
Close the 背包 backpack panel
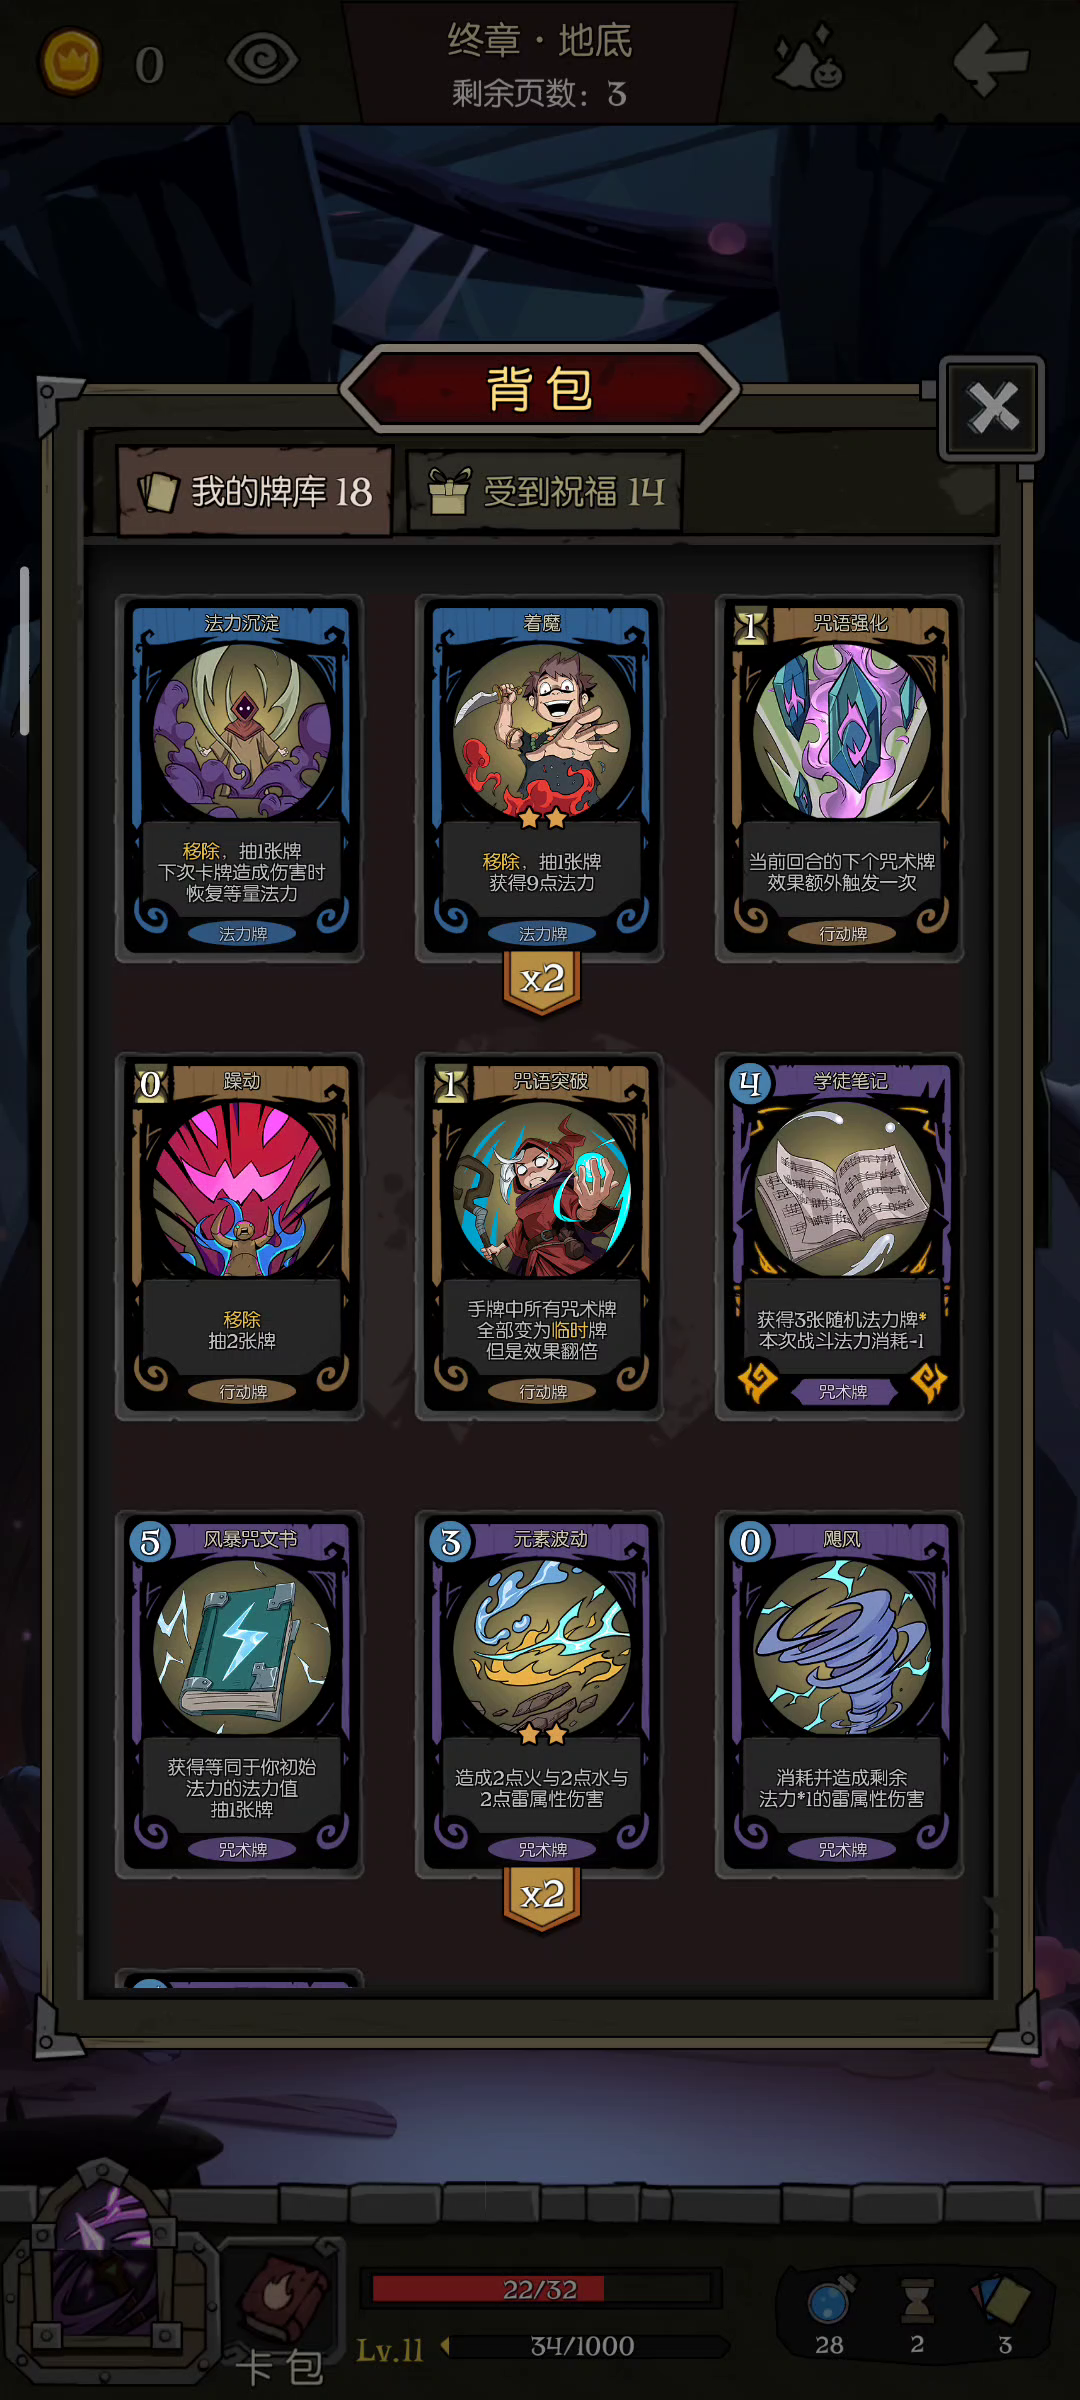click(992, 408)
